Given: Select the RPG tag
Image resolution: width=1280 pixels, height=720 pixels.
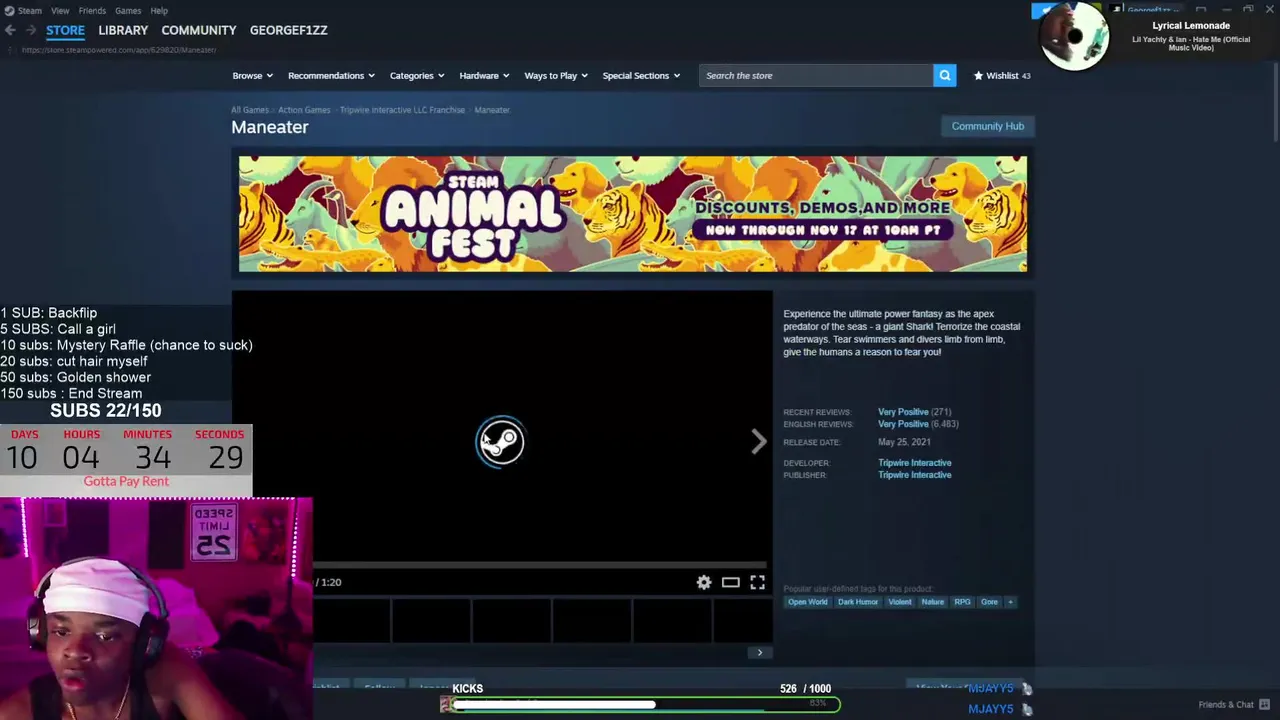Looking at the screenshot, I should [x=962, y=602].
